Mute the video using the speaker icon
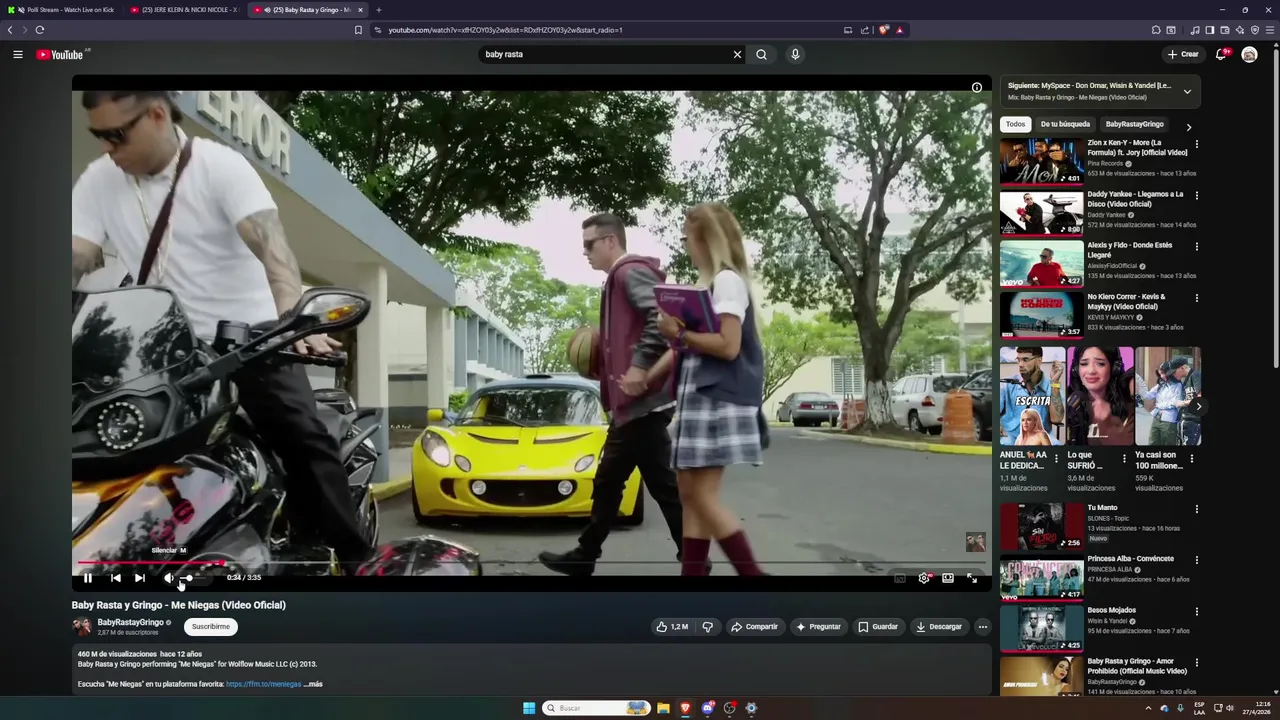The image size is (1280, 720). click(169, 578)
